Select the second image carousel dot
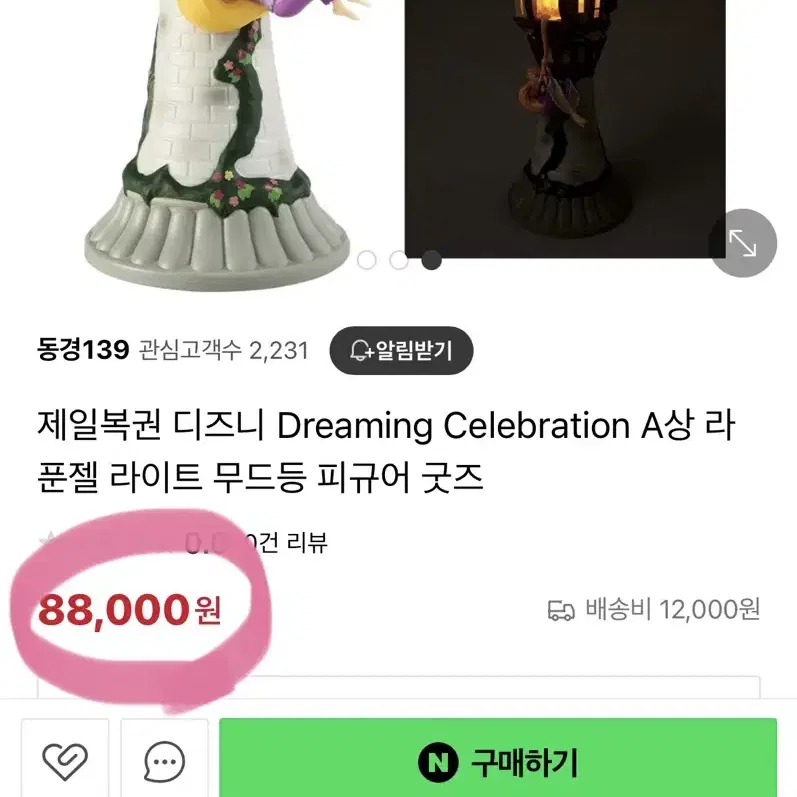This screenshot has height=797, width=797. click(x=399, y=260)
